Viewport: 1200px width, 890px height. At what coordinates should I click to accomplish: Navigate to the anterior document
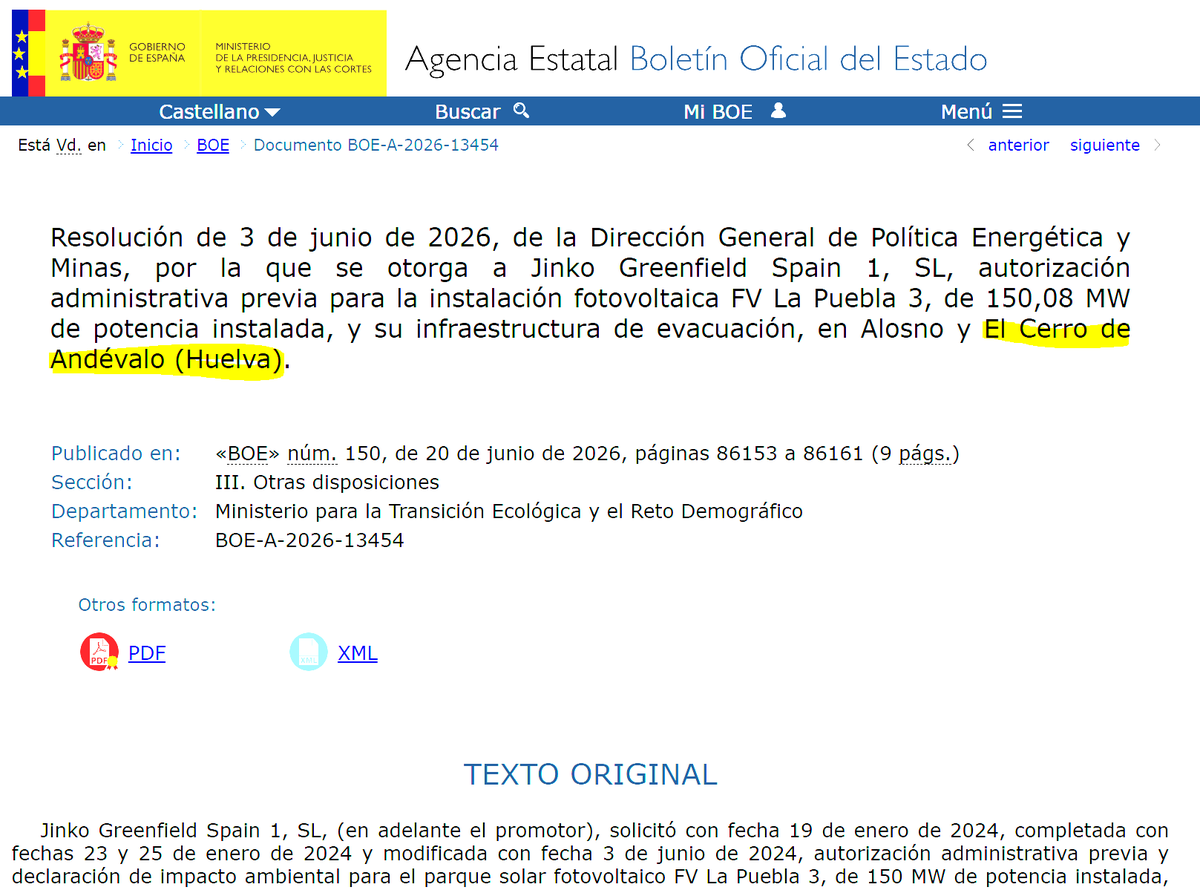(1018, 145)
